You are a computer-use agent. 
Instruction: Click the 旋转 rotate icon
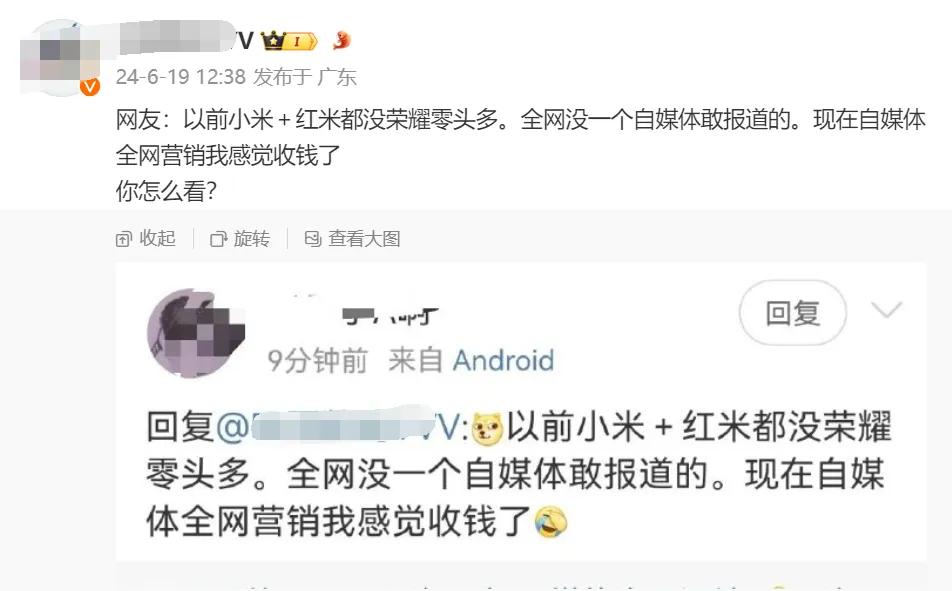click(218, 239)
